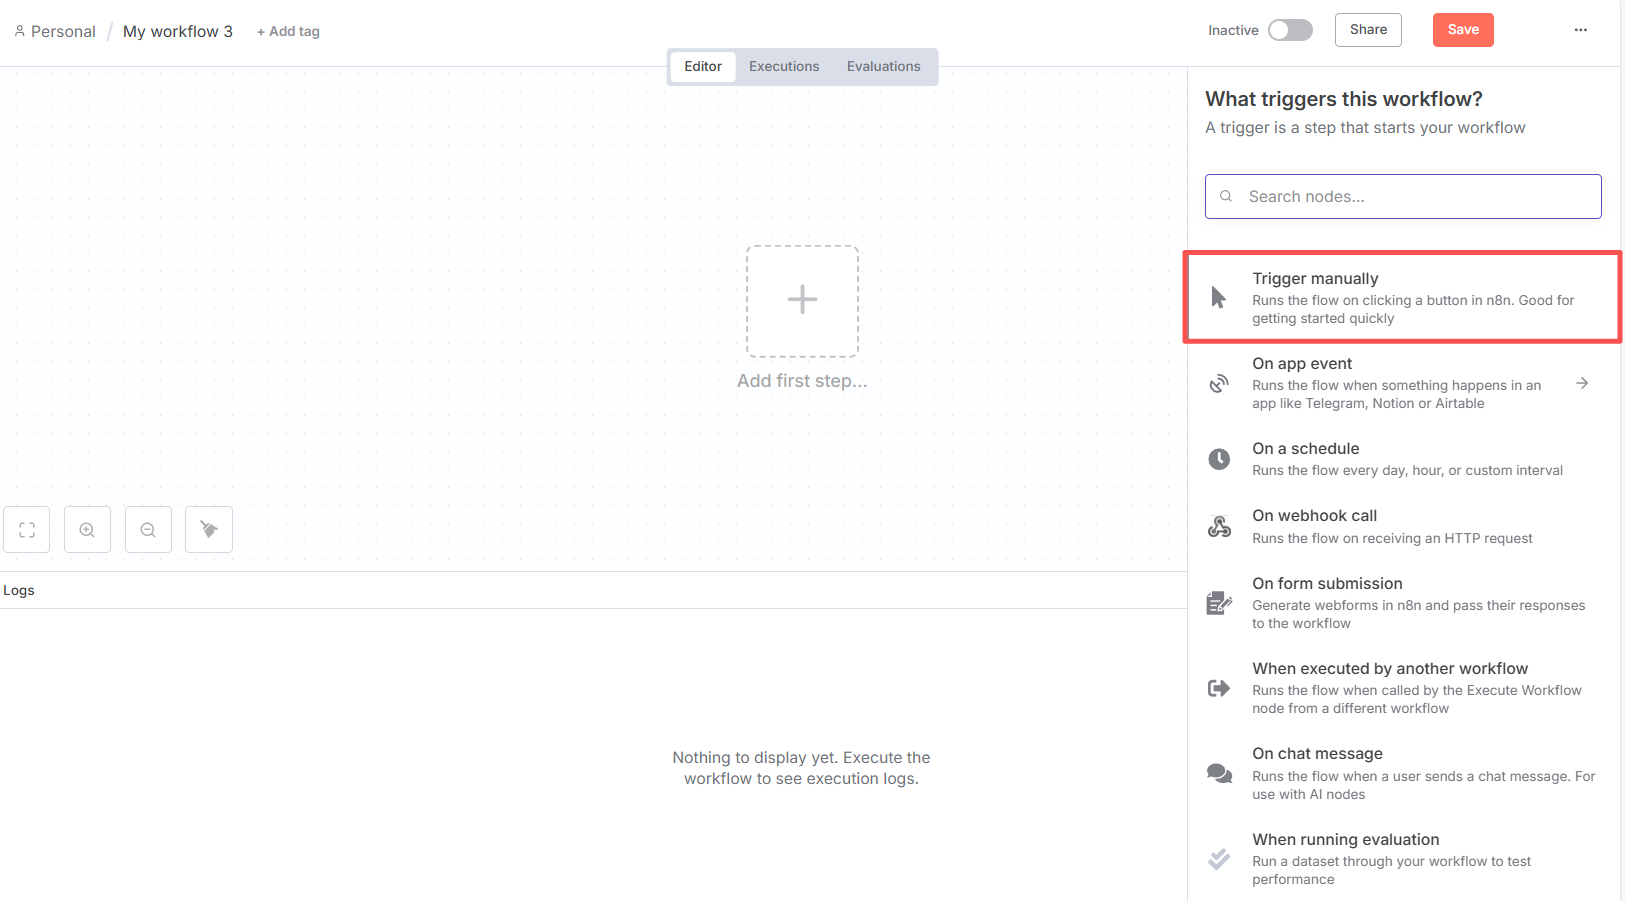
Task: Select On form submission title
Action: coord(1327,583)
